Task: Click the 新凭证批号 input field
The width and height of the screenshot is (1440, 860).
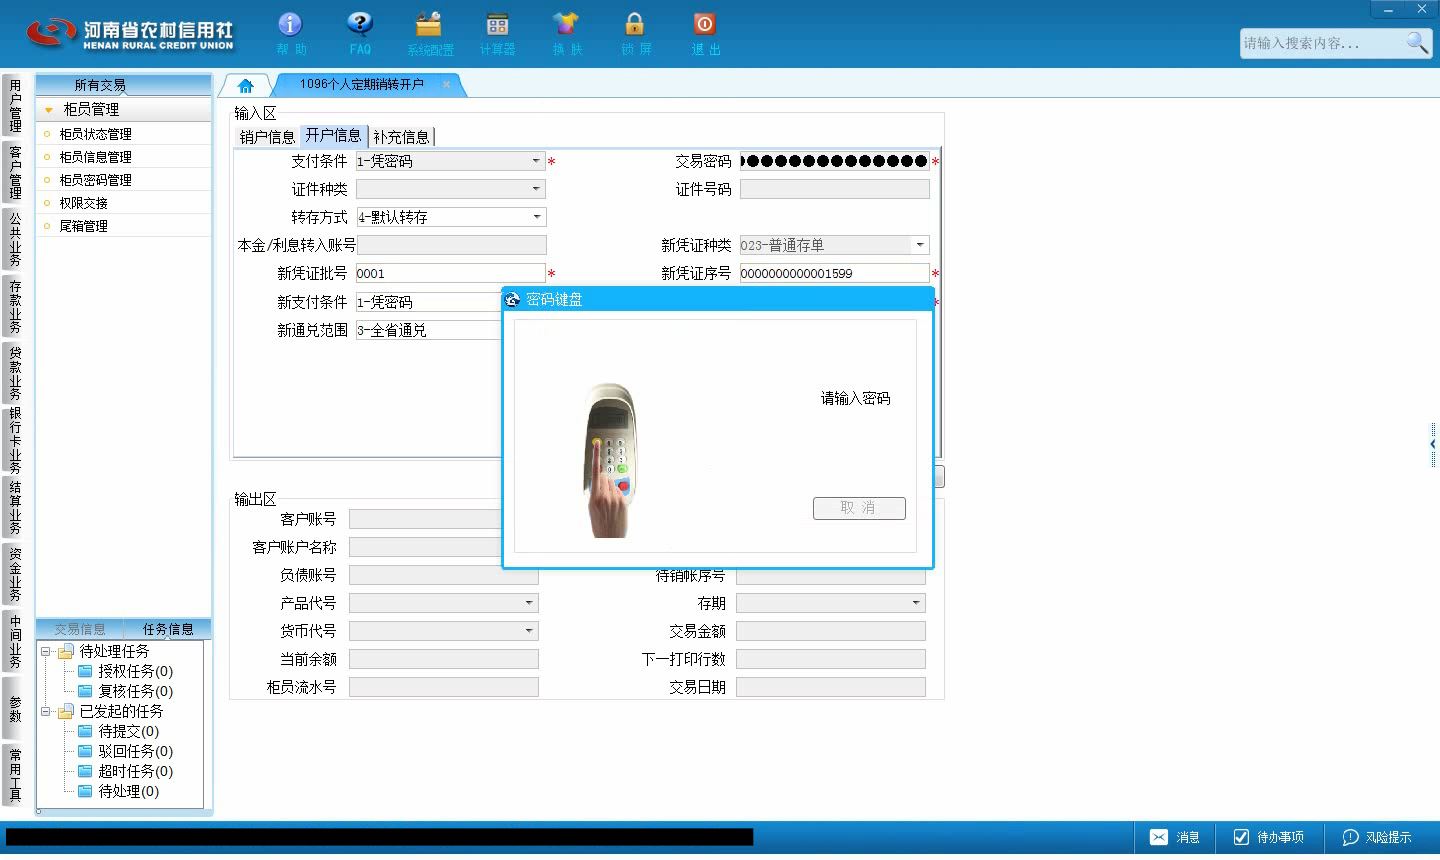Action: tap(451, 273)
